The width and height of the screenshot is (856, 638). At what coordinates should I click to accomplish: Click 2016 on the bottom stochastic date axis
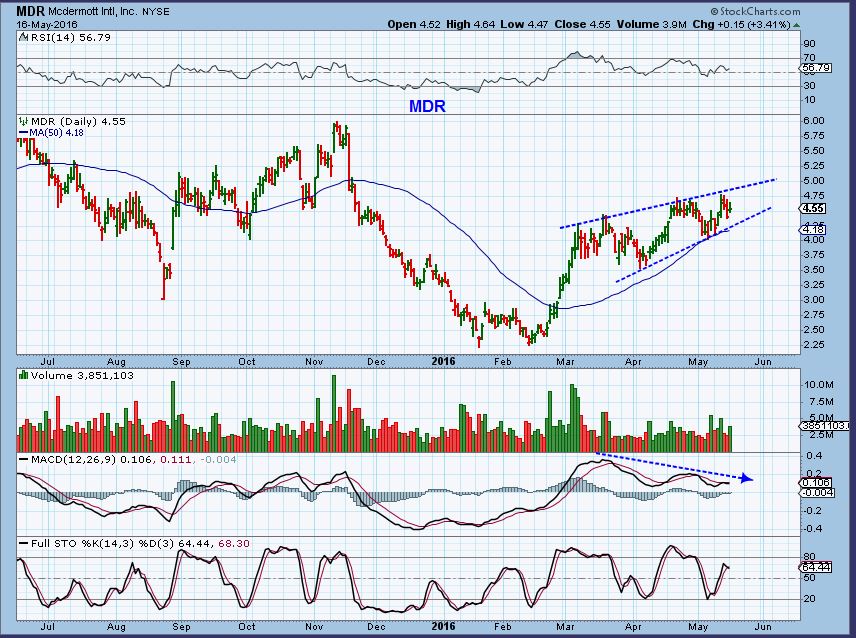tap(443, 627)
